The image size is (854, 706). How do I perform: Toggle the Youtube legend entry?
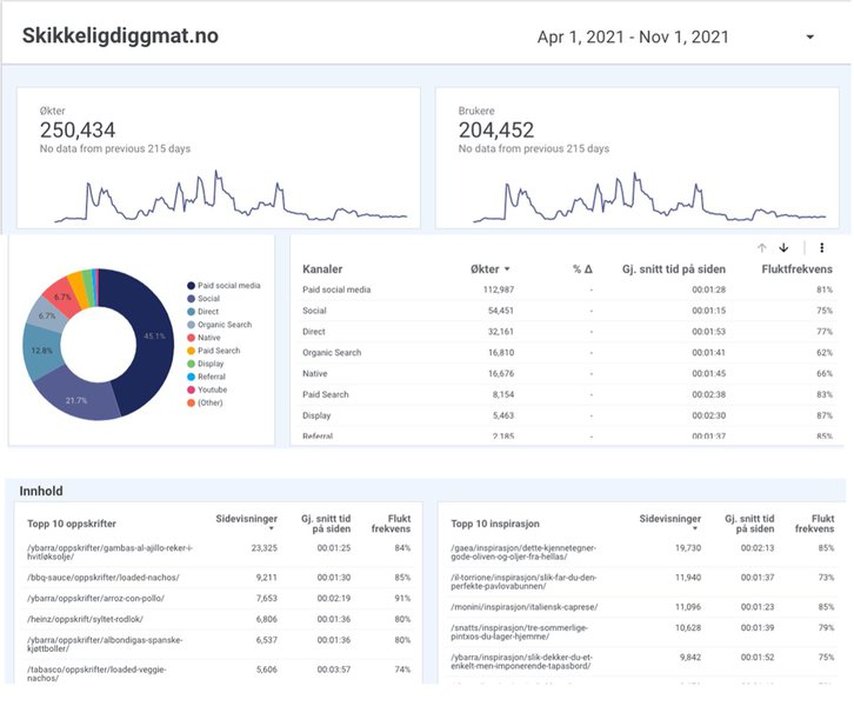[x=208, y=389]
